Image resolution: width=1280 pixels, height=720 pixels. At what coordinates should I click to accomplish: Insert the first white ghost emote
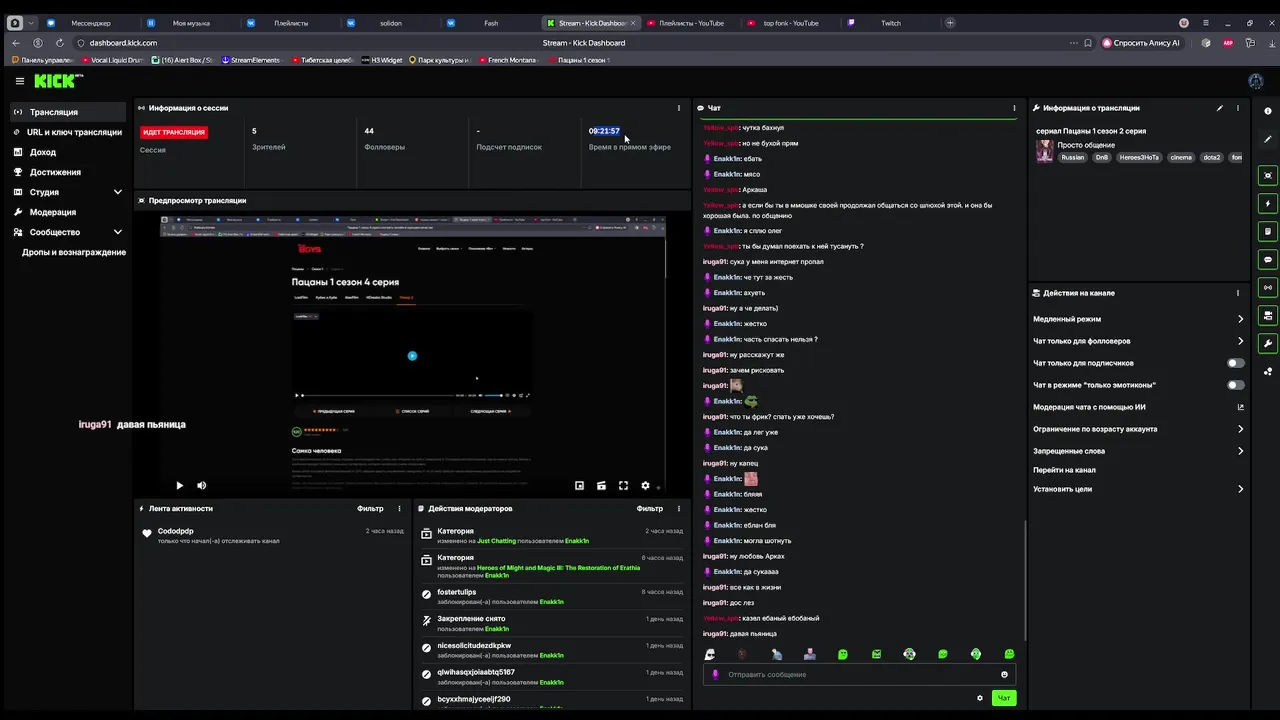(710, 654)
